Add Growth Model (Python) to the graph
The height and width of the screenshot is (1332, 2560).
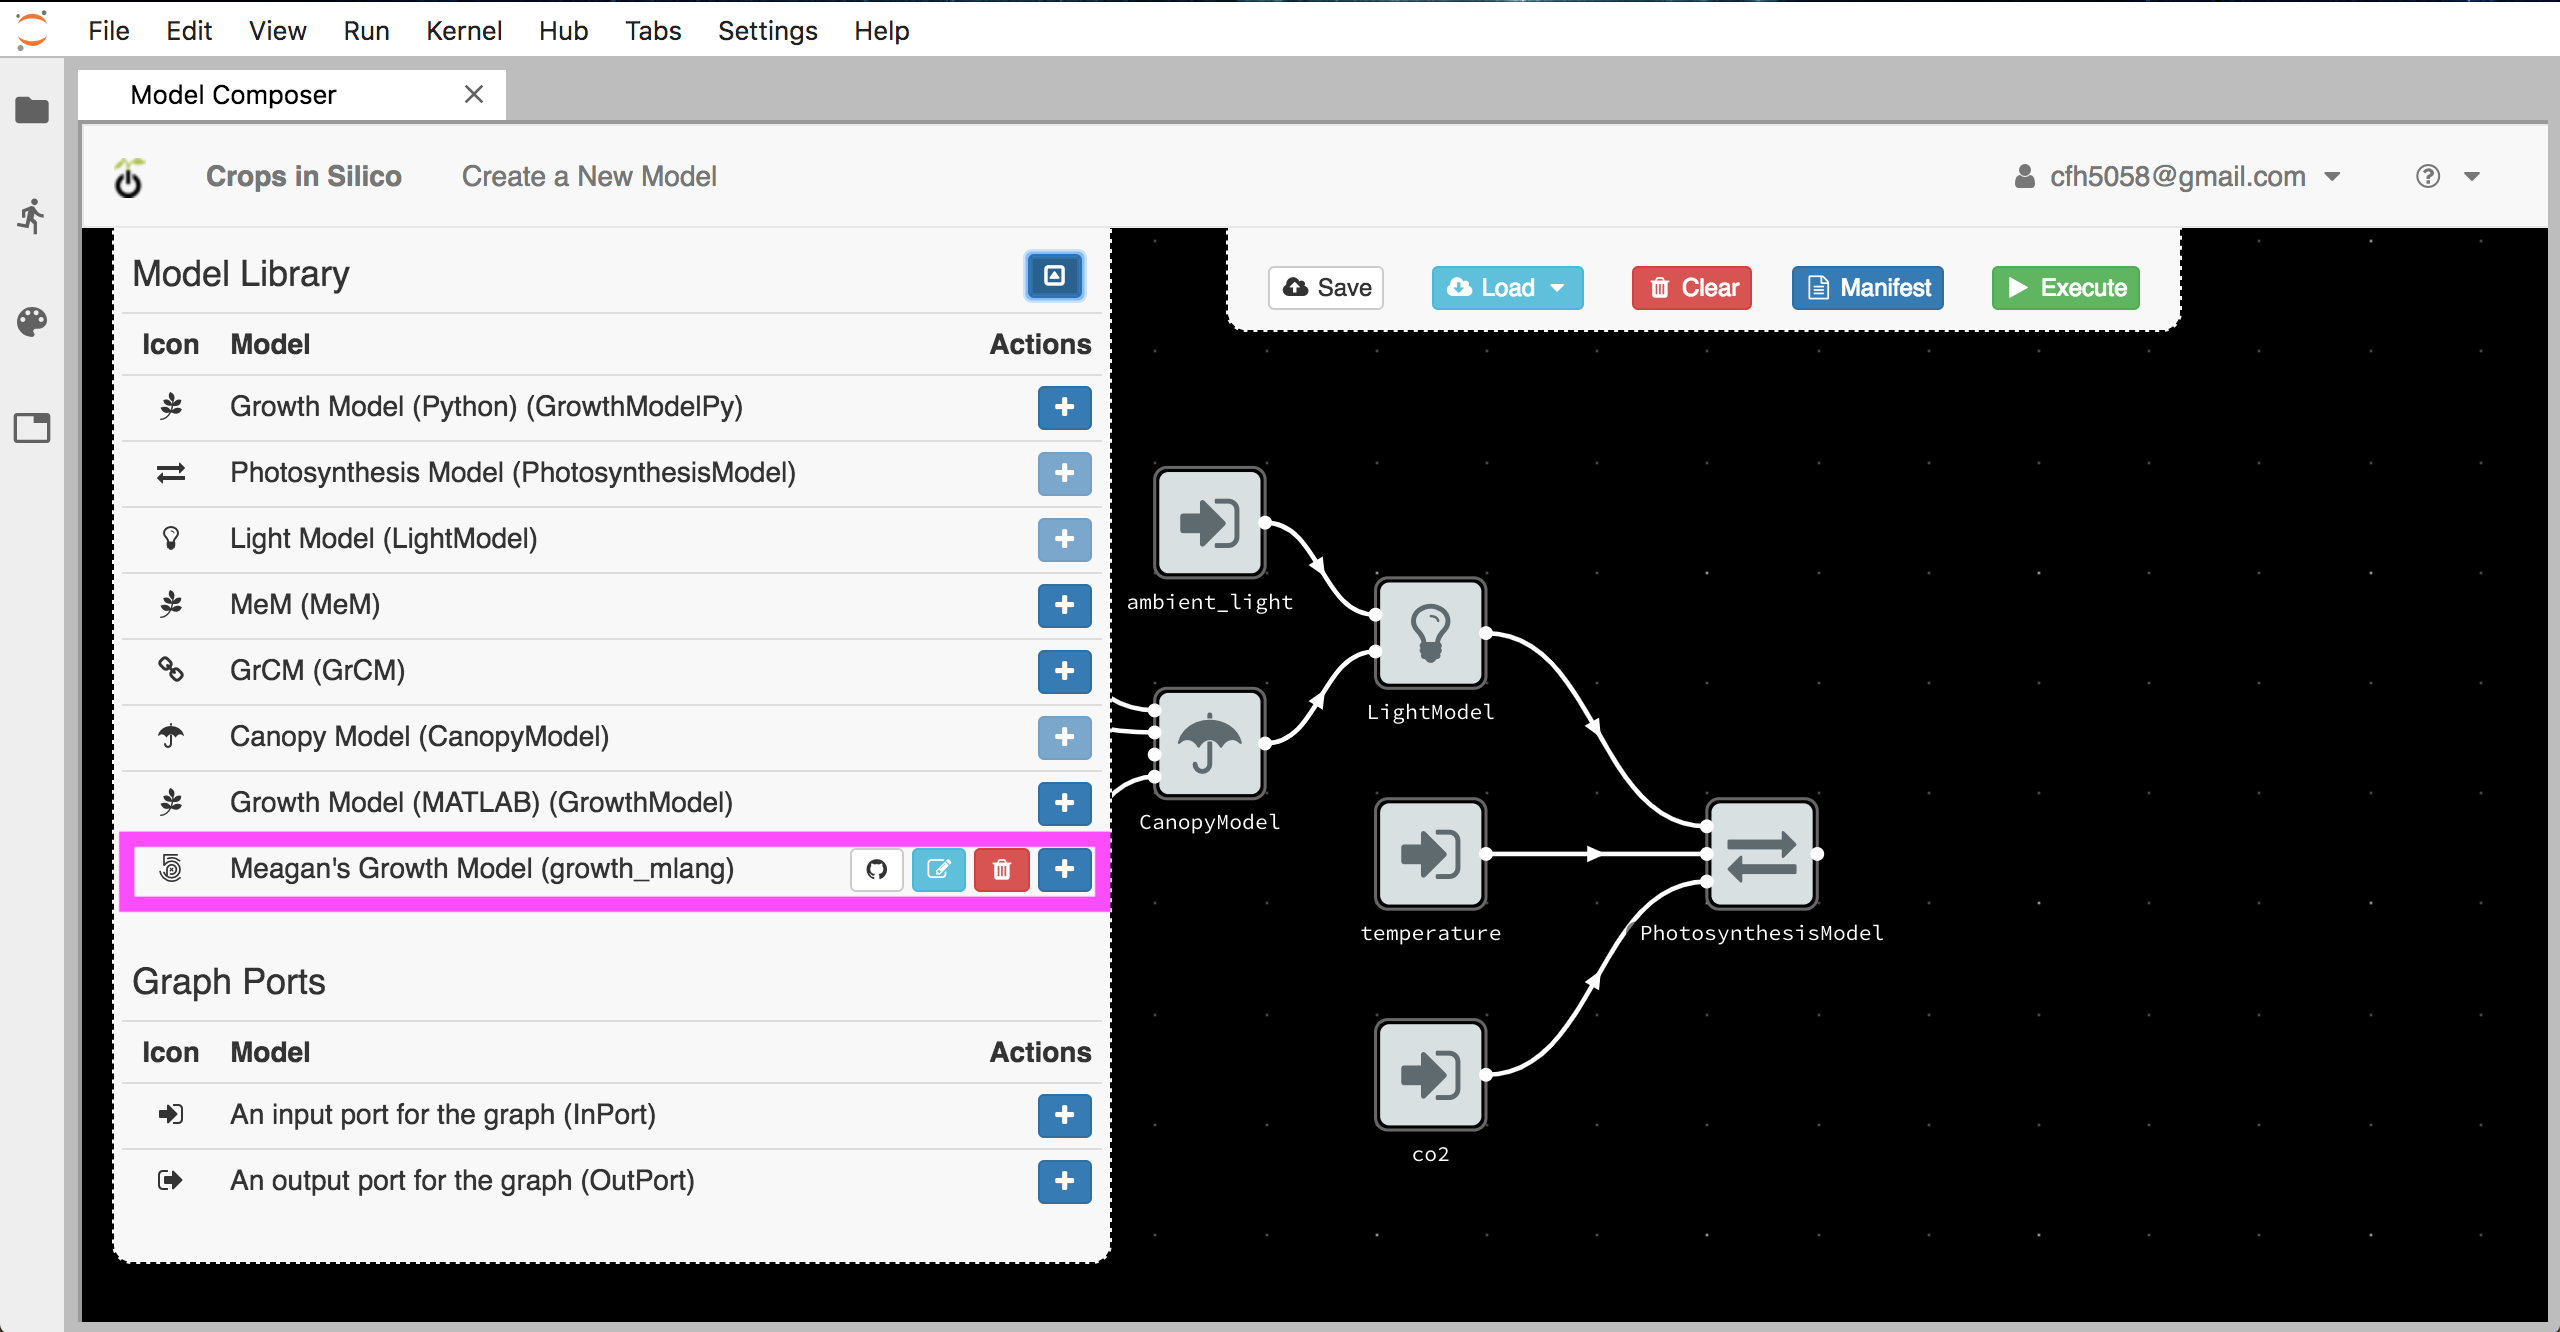[1064, 407]
